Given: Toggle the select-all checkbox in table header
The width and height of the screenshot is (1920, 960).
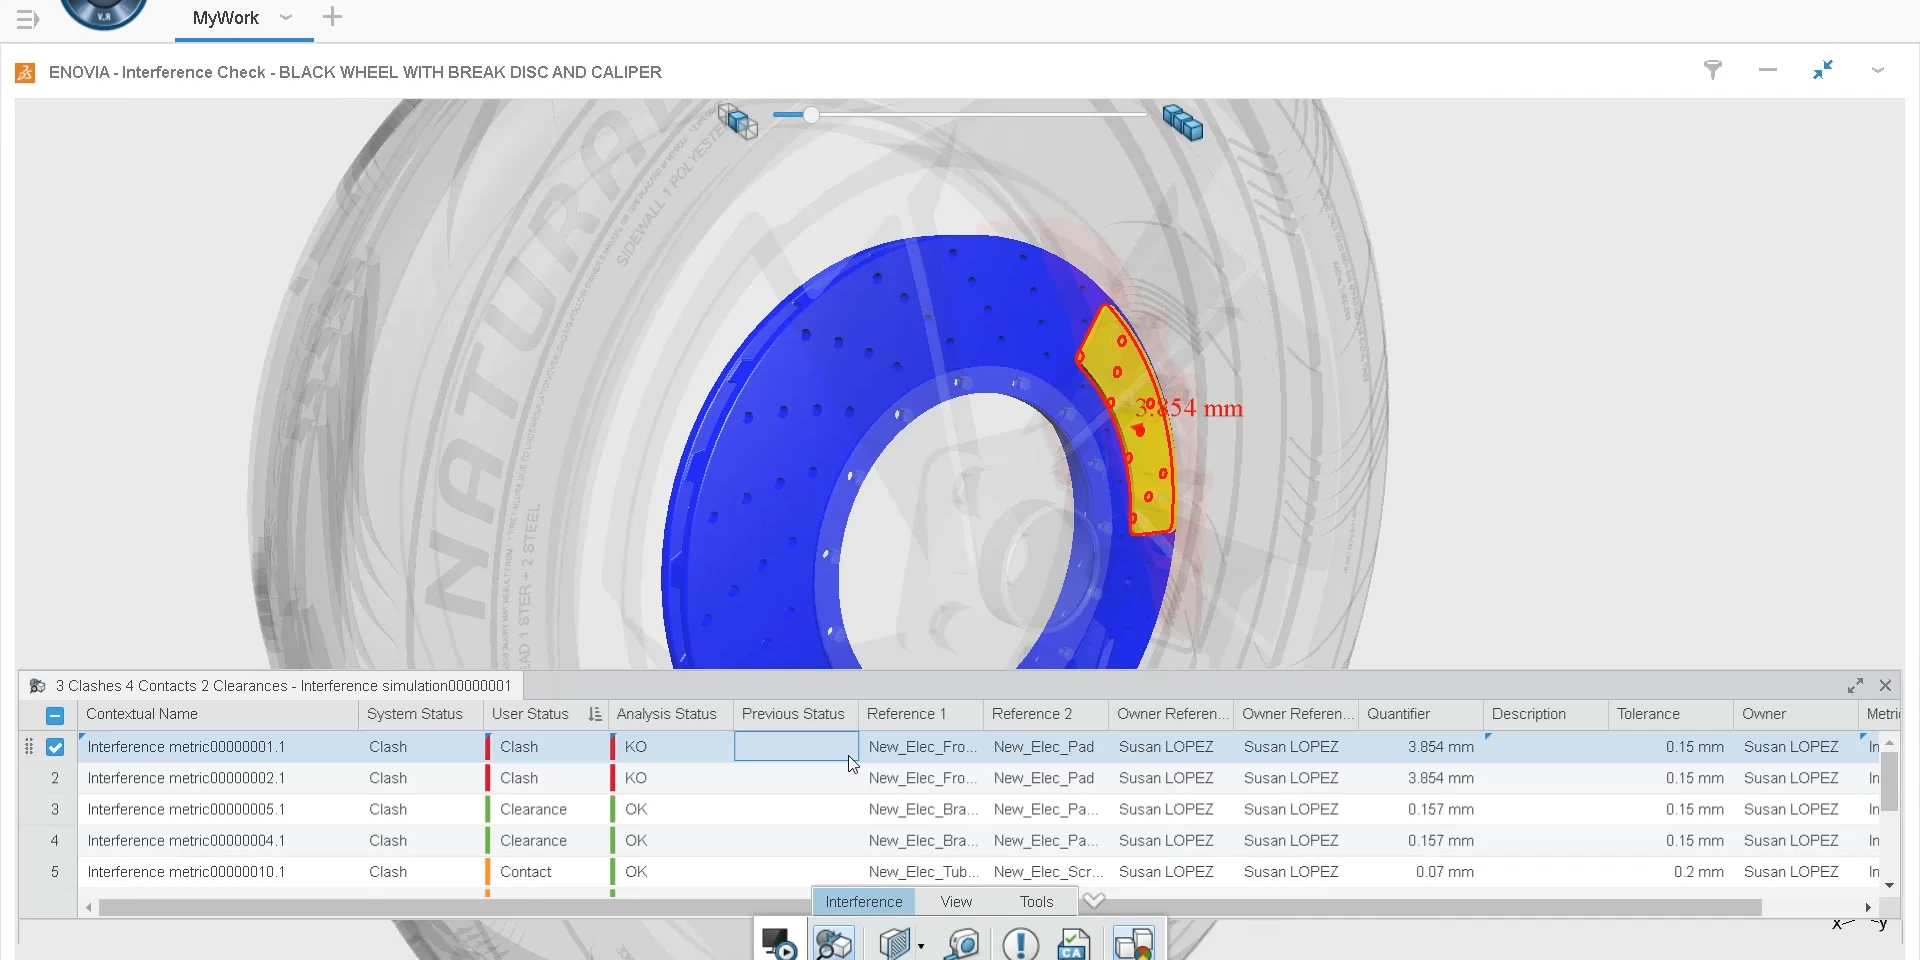Looking at the screenshot, I should (55, 715).
